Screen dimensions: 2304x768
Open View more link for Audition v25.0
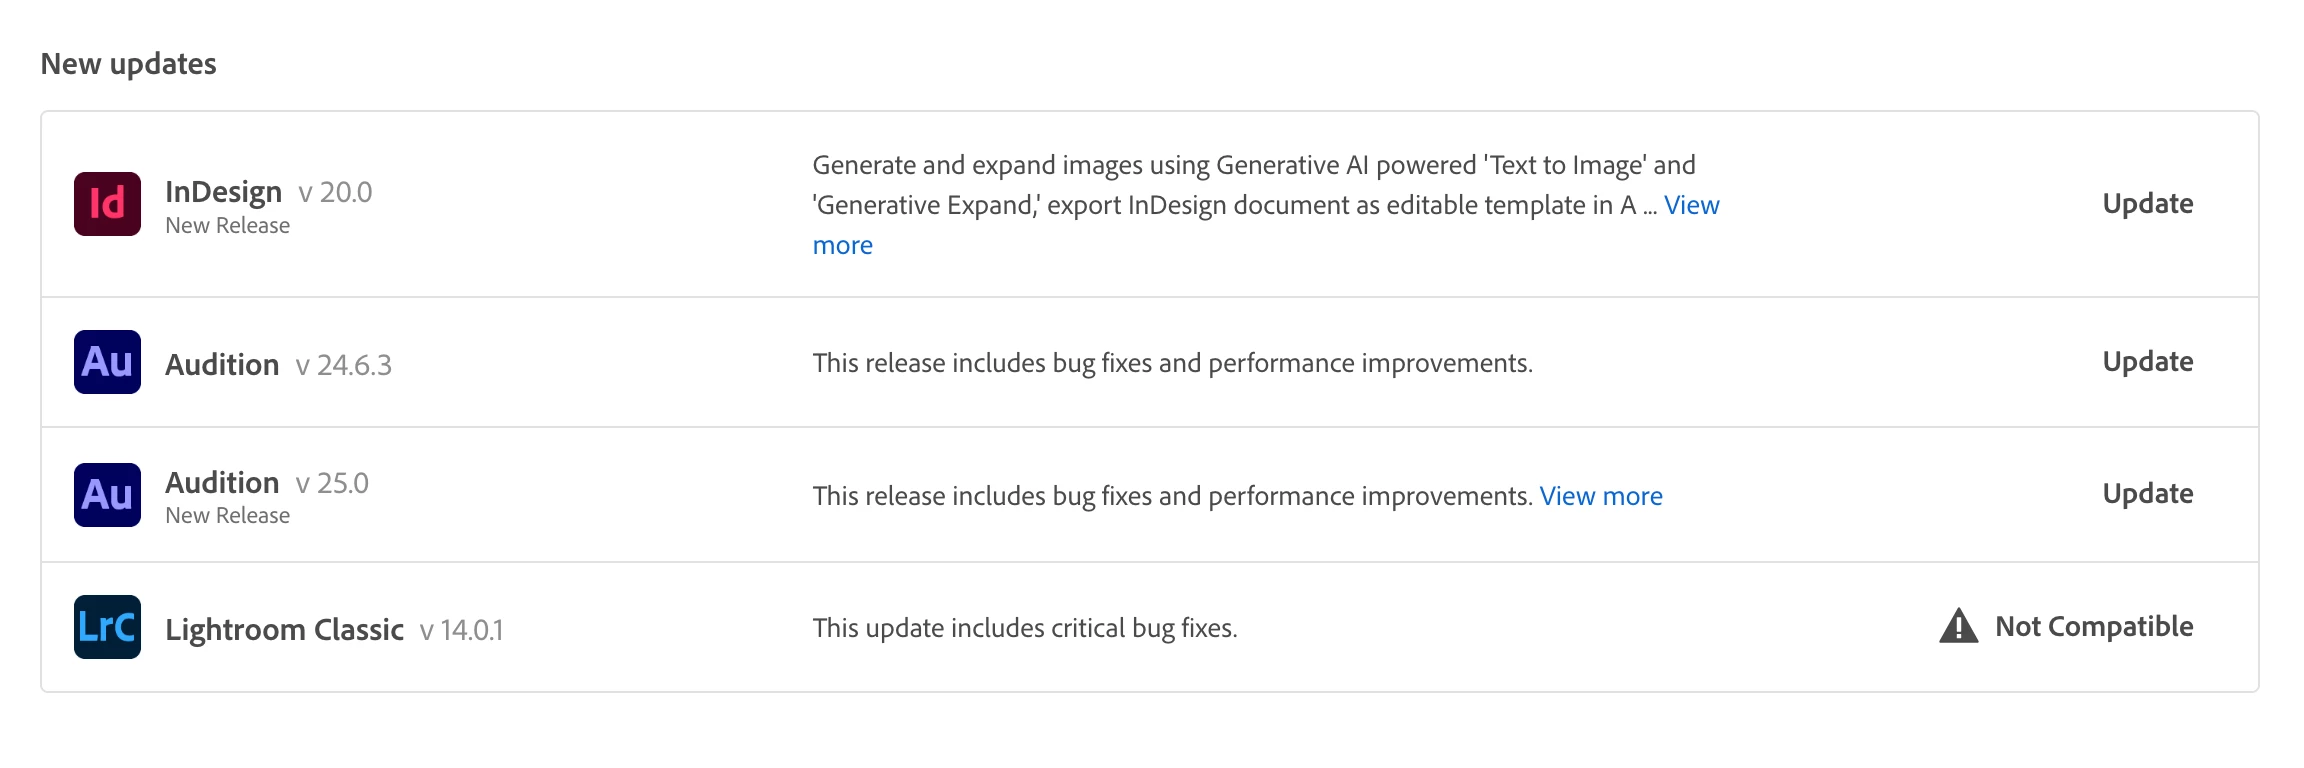pos(1601,496)
